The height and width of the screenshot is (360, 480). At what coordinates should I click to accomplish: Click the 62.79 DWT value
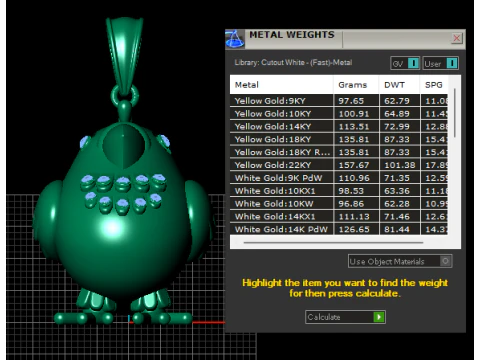397,101
